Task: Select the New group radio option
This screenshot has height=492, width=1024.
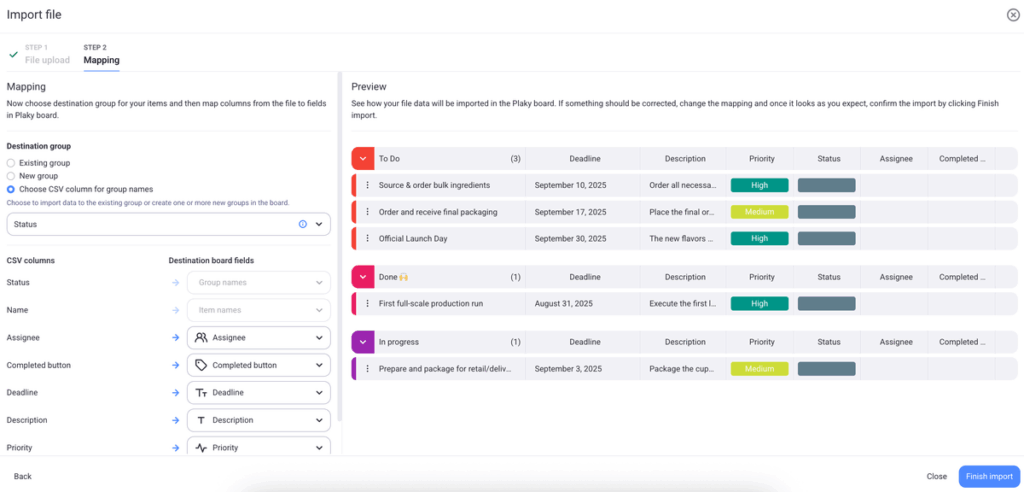Action: click(11, 175)
